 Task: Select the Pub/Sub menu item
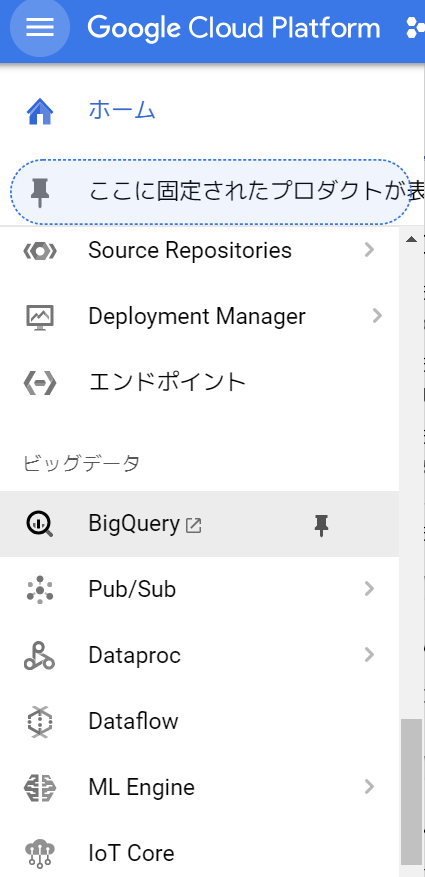click(200, 590)
